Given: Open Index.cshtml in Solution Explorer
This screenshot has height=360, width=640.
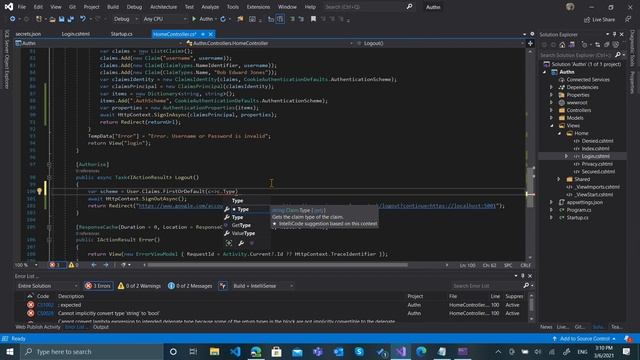Looking at the screenshot, I should 595,149.
